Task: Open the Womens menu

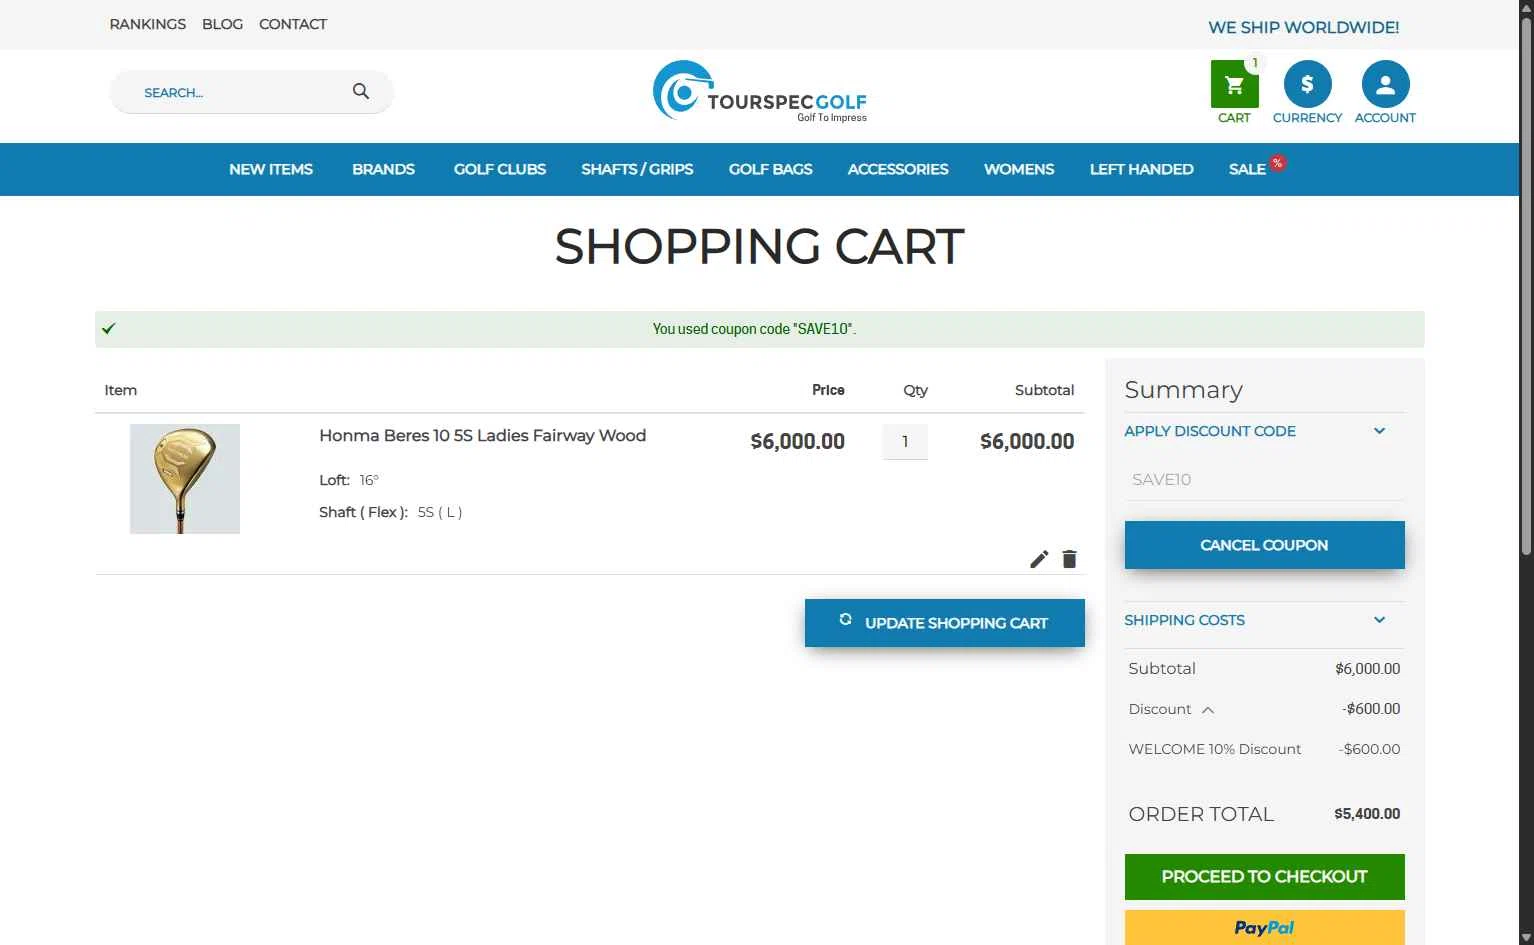Action: tap(1019, 169)
